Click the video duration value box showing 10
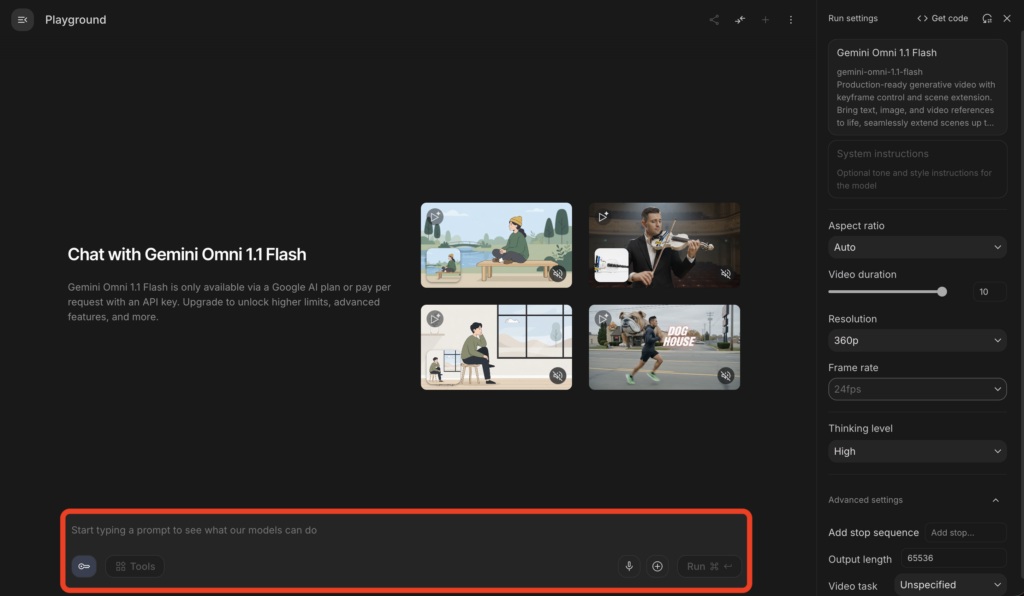Screen dimensions: 1024x596 click(x=989, y=292)
